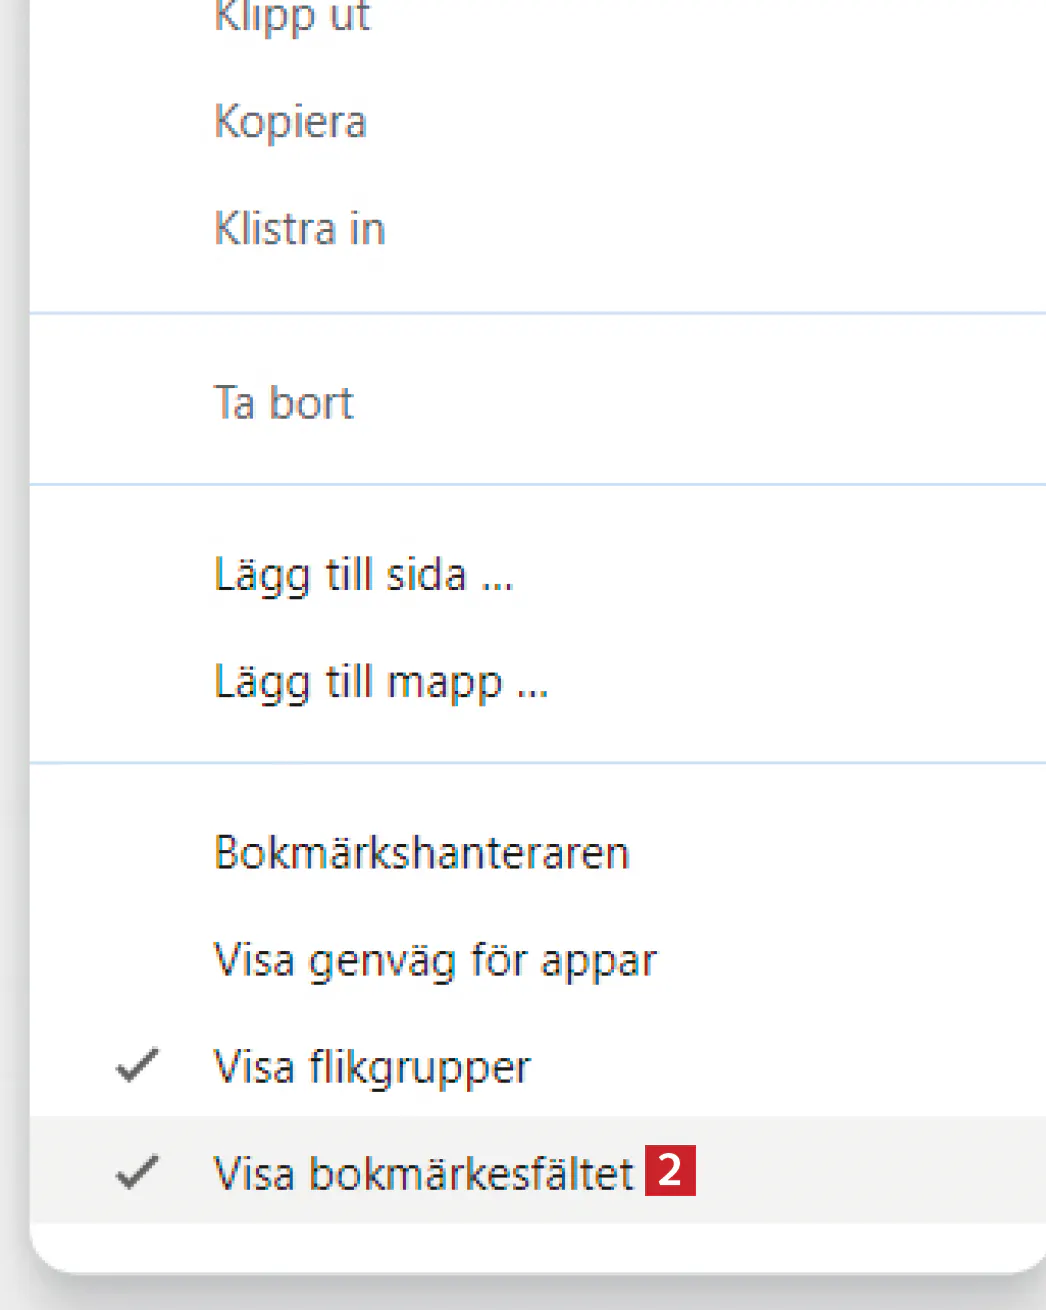Disable the Visa bokmärkesfältet option
The height and width of the screenshot is (1310, 1046).
click(424, 1174)
